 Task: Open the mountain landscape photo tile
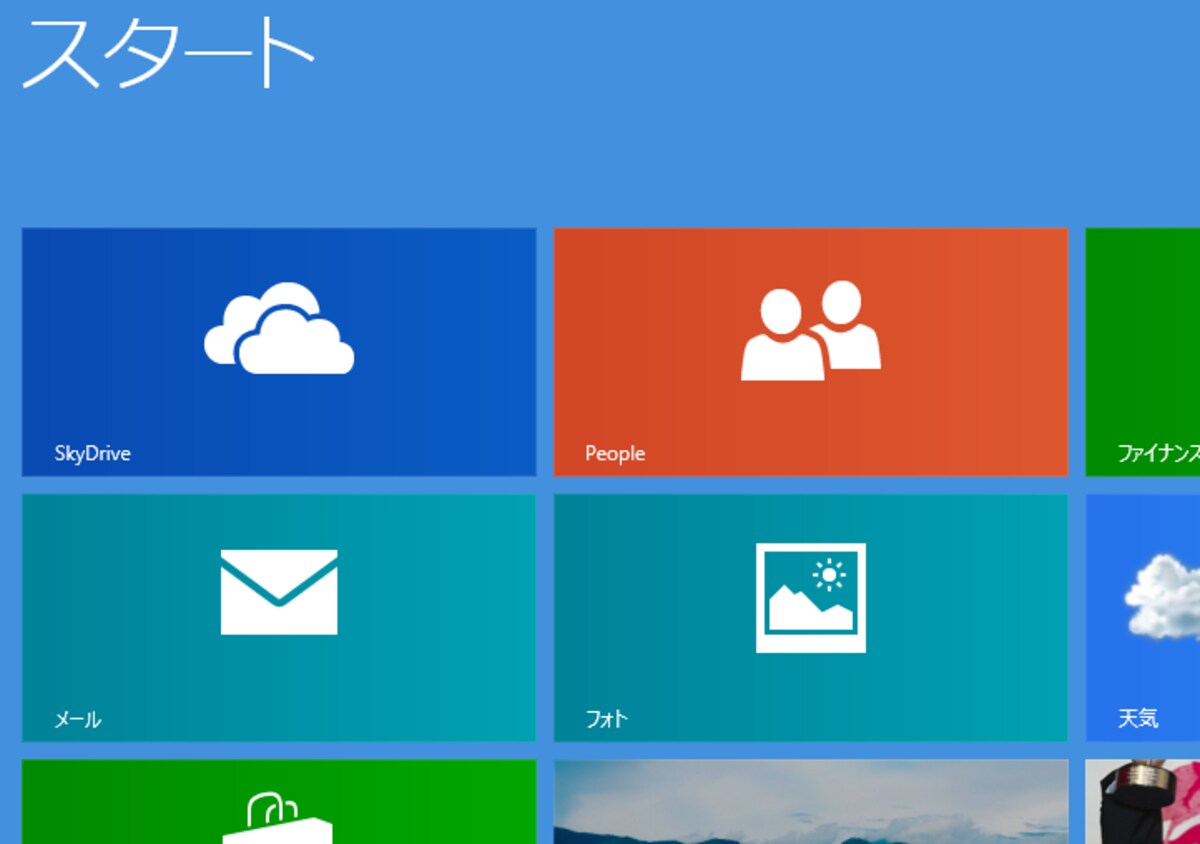pyautogui.click(x=811, y=802)
